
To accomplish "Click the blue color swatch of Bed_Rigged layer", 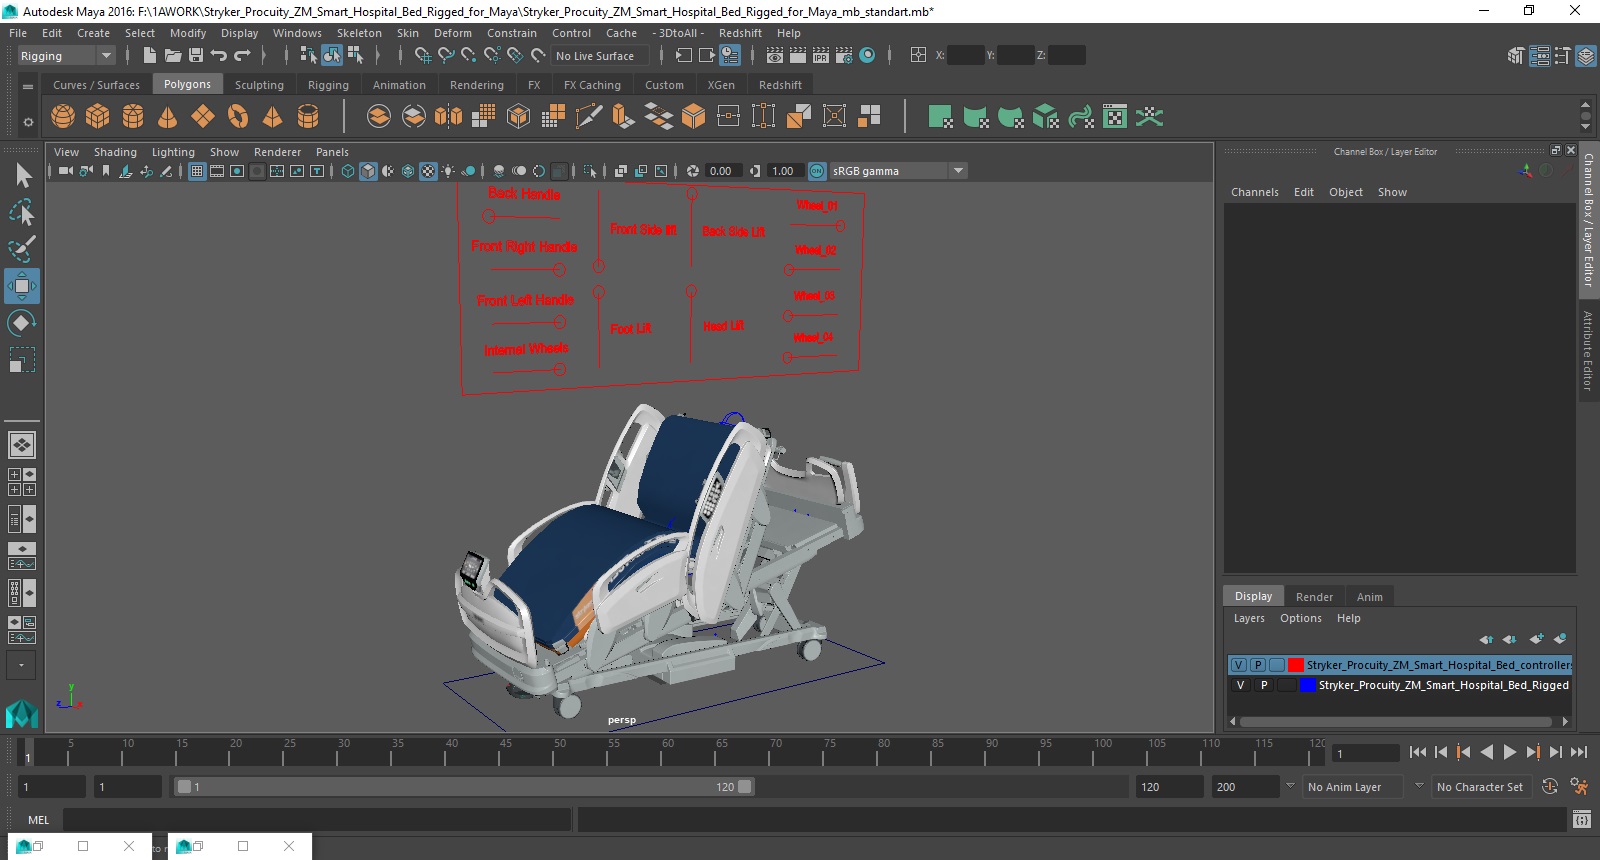I will pos(1308,685).
